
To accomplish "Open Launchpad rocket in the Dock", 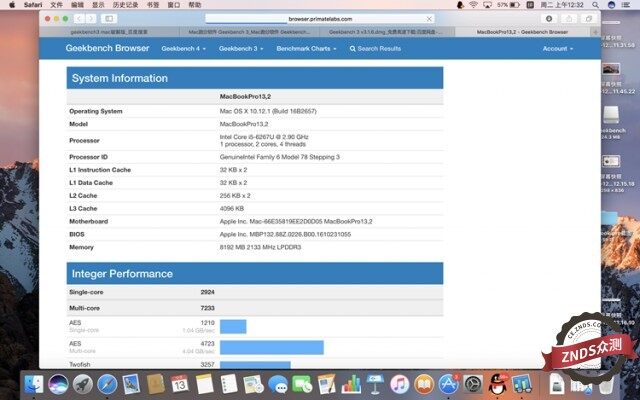I will pos(82,384).
